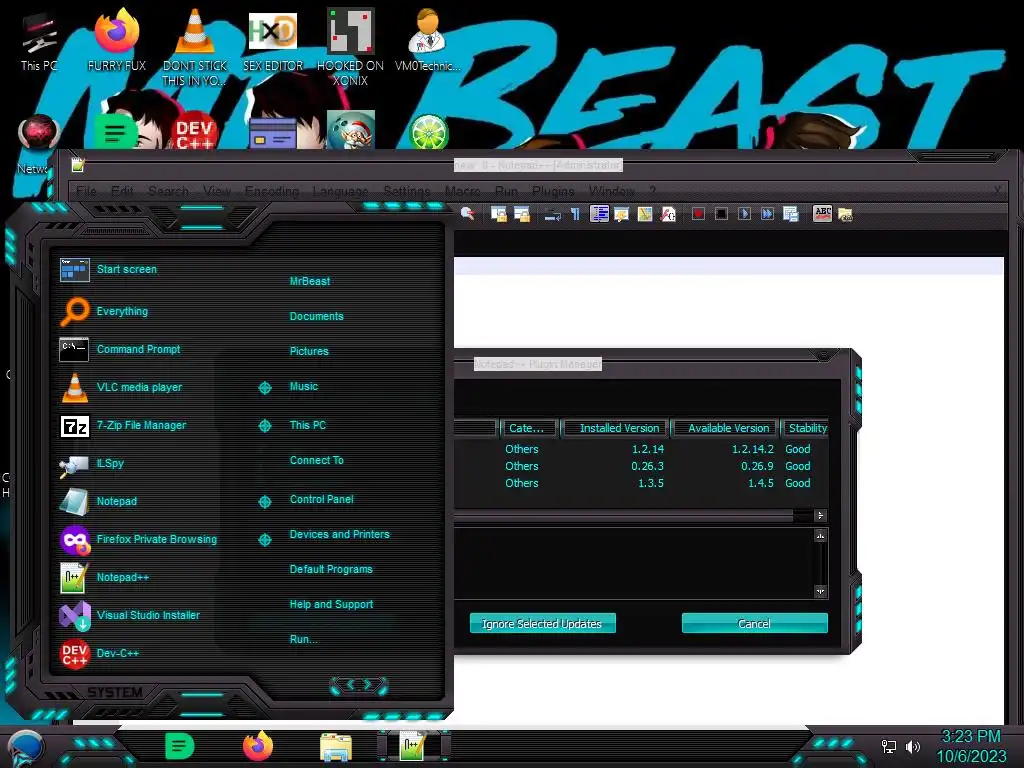
Task: Expand jump list for VLC media player
Action: [264, 388]
